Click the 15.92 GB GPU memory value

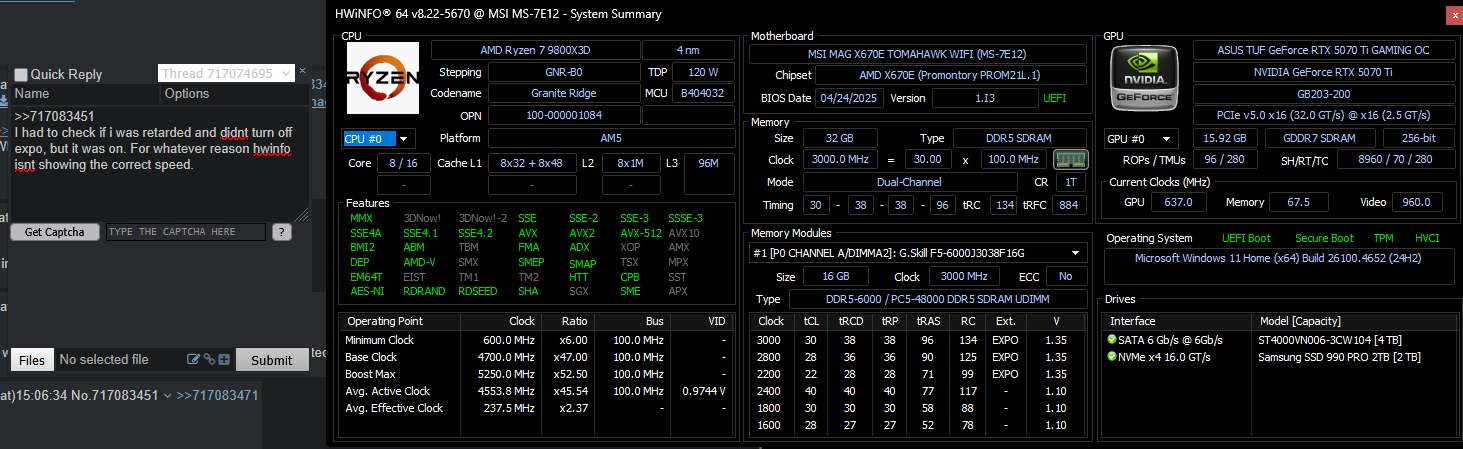(1225, 138)
